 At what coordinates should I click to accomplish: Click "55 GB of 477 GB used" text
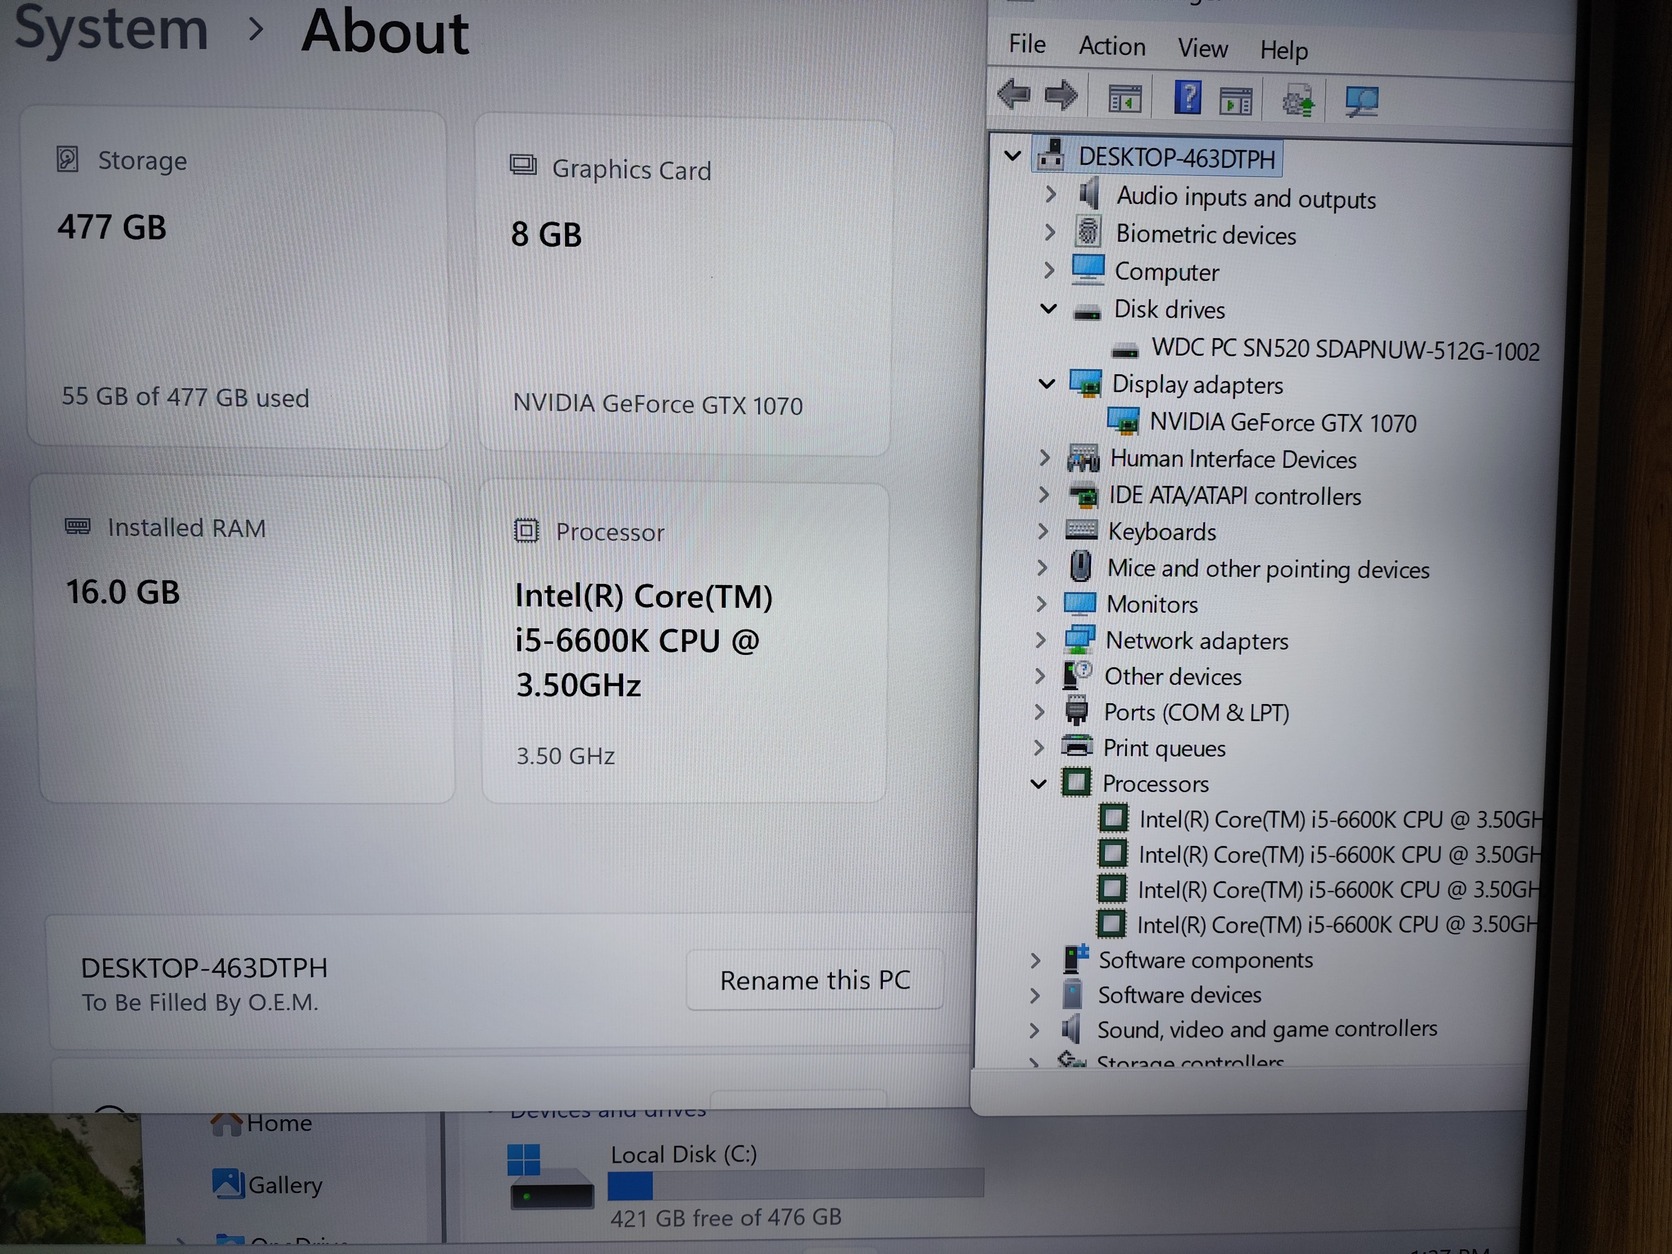[185, 397]
